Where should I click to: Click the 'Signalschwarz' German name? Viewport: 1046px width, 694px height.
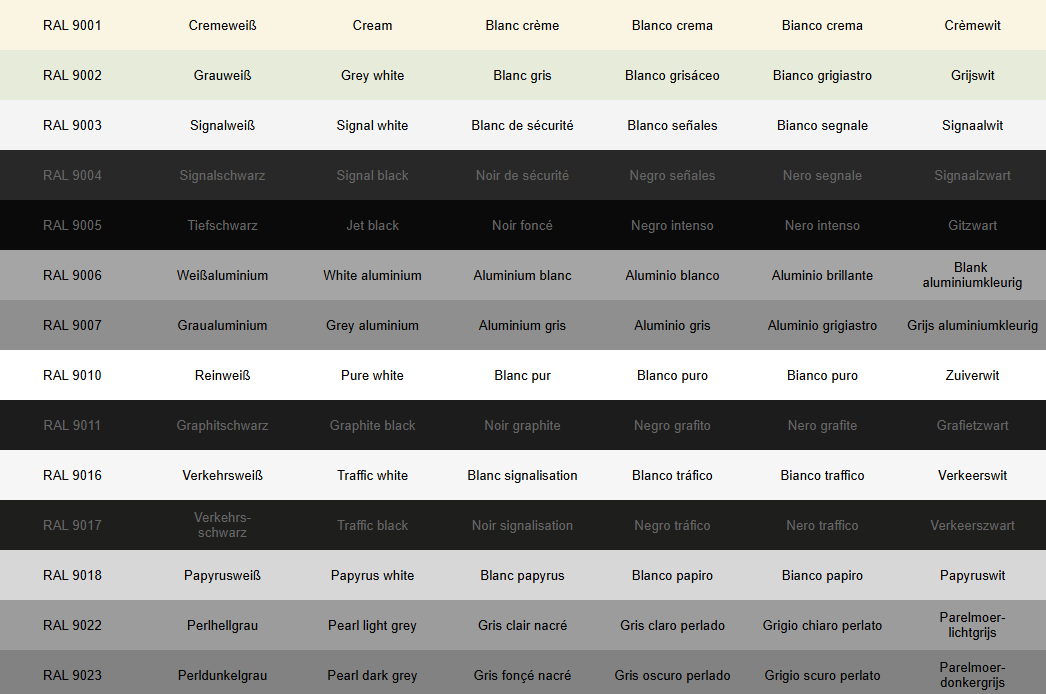point(222,175)
